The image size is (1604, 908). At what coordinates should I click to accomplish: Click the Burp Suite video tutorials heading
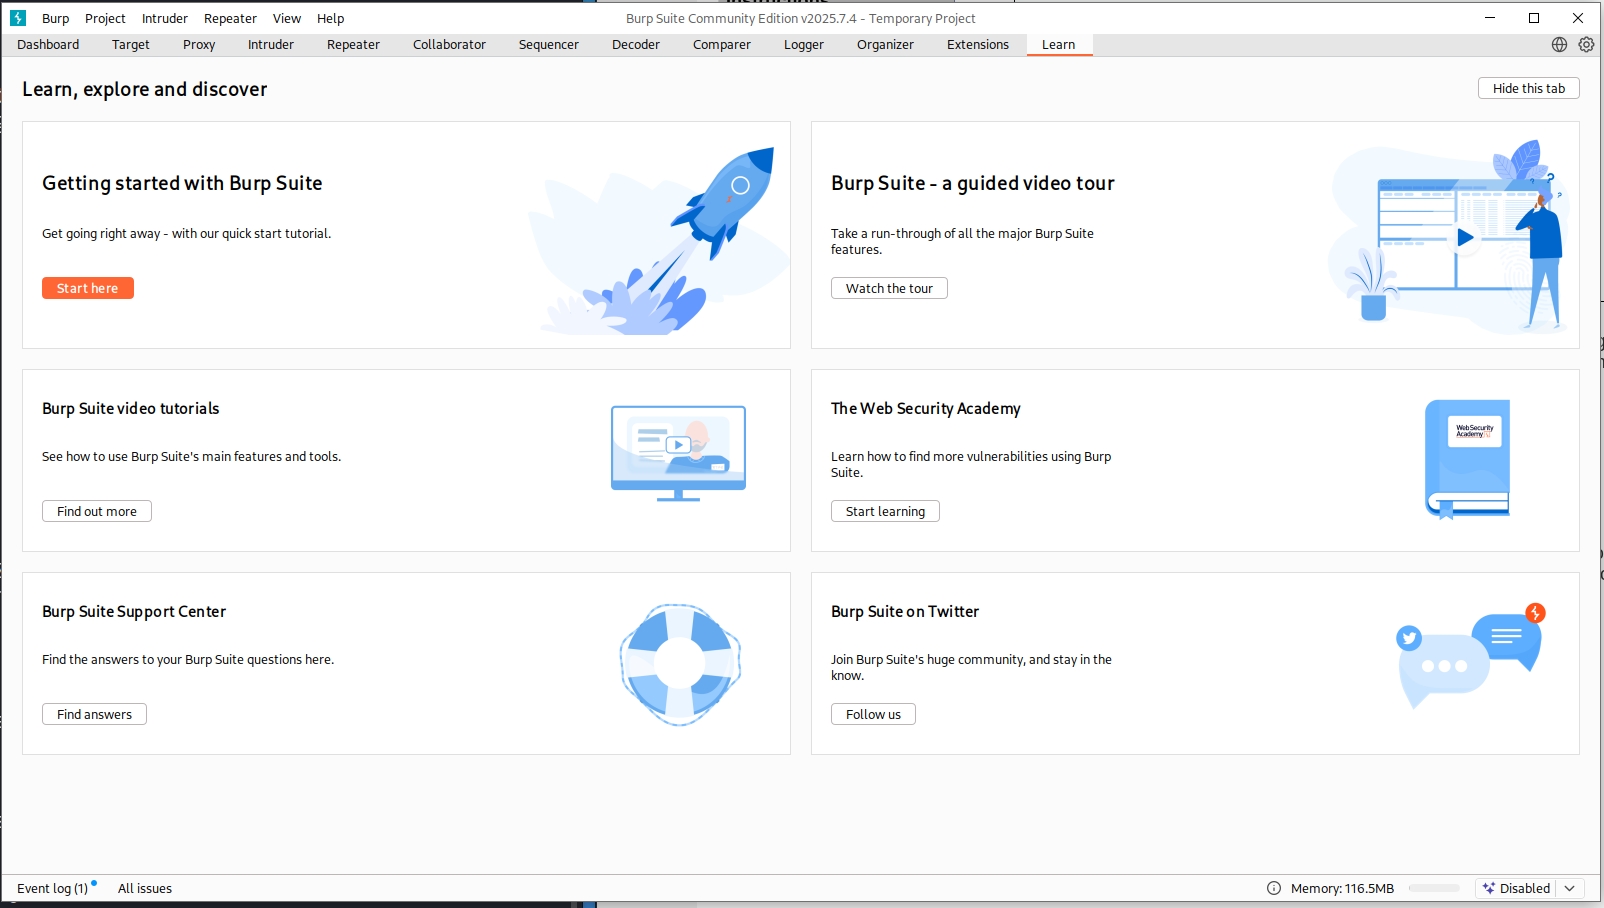point(131,408)
